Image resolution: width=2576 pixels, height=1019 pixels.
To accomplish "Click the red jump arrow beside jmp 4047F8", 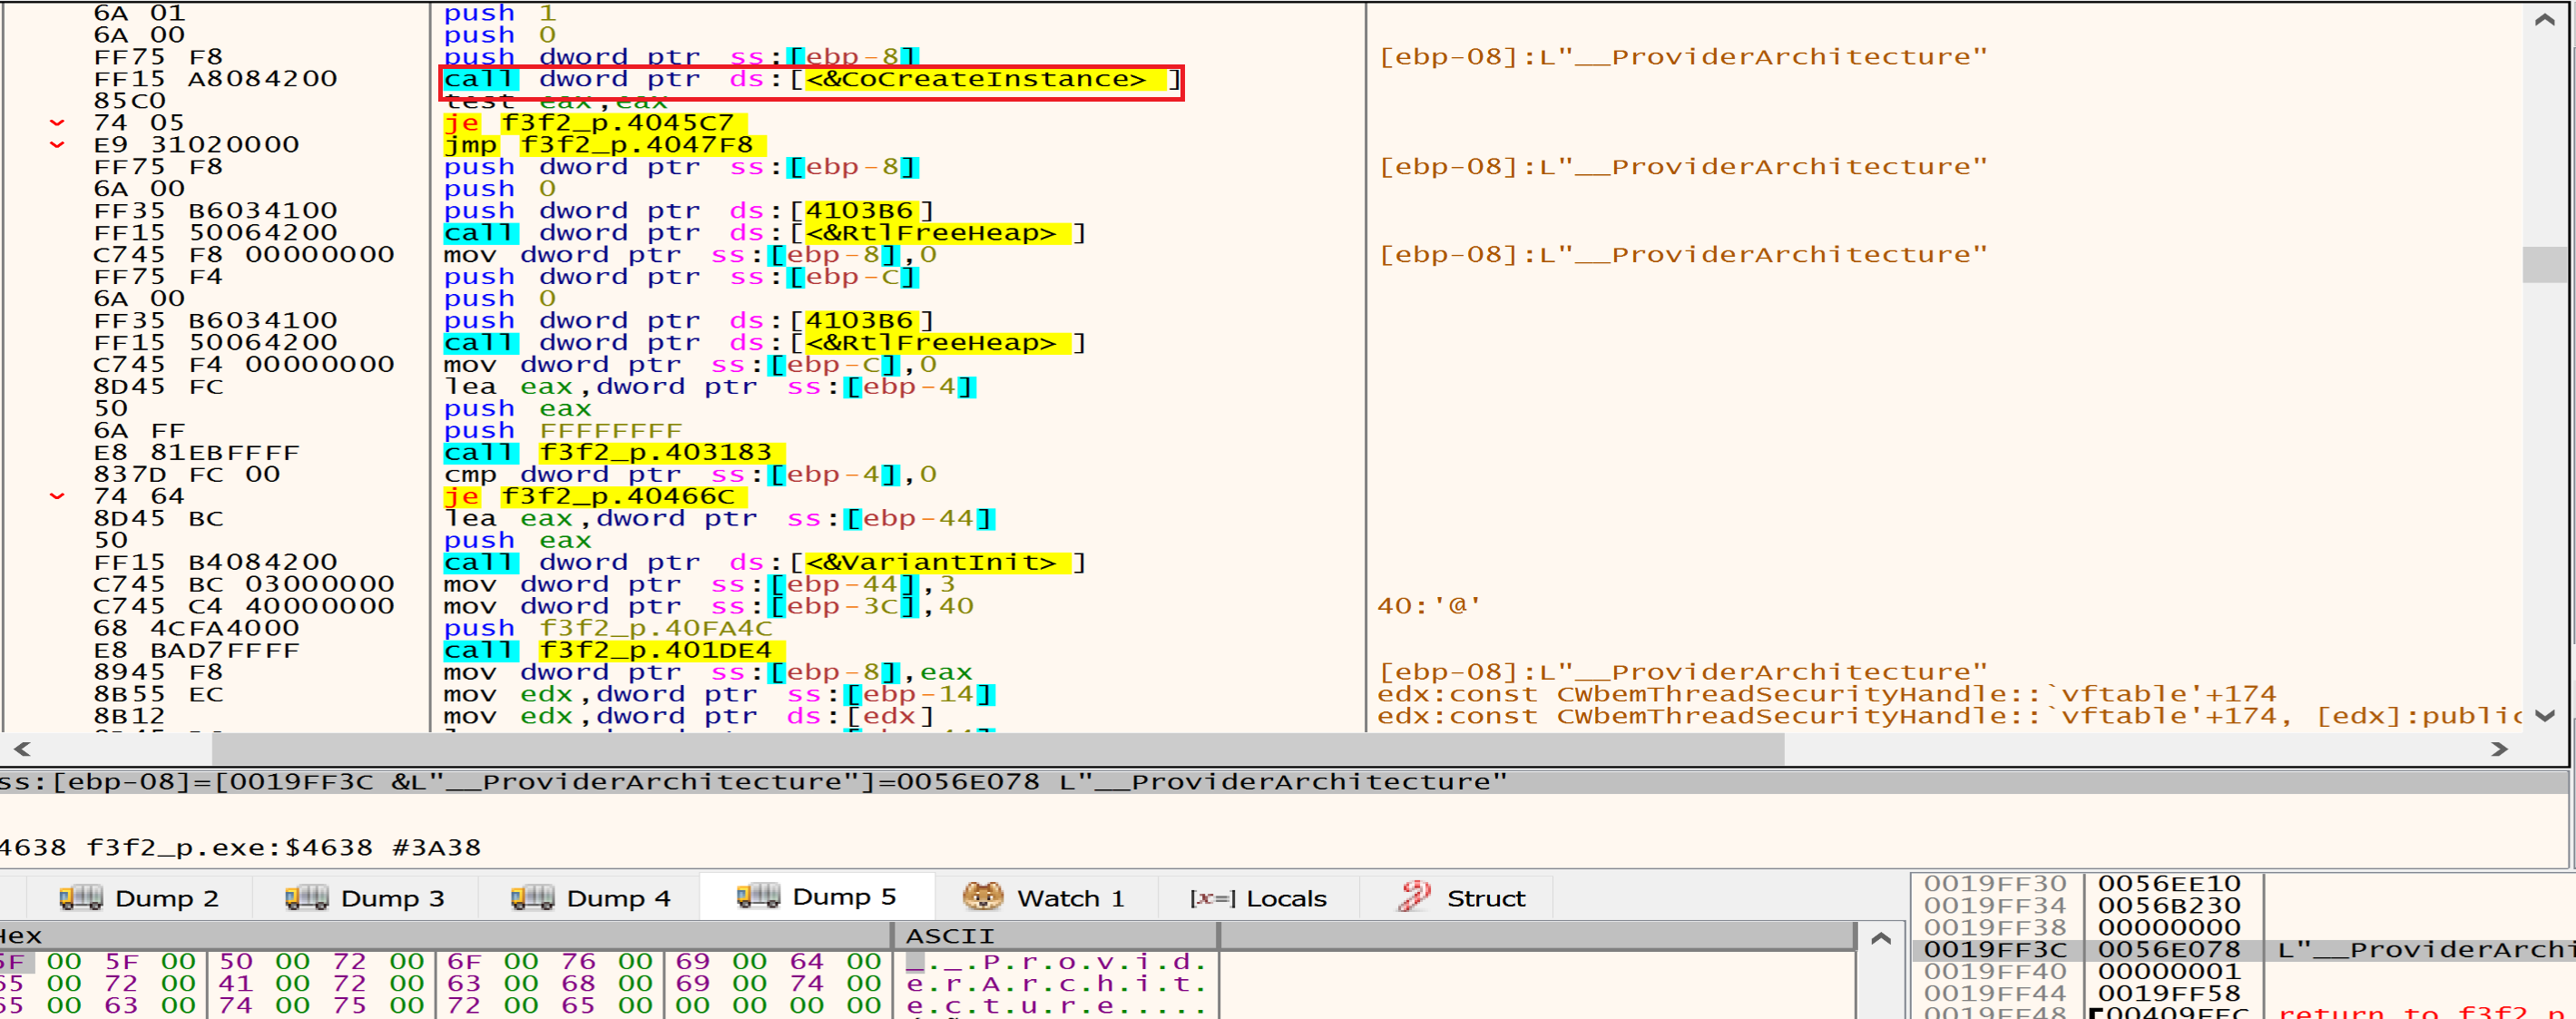I will click(x=57, y=145).
